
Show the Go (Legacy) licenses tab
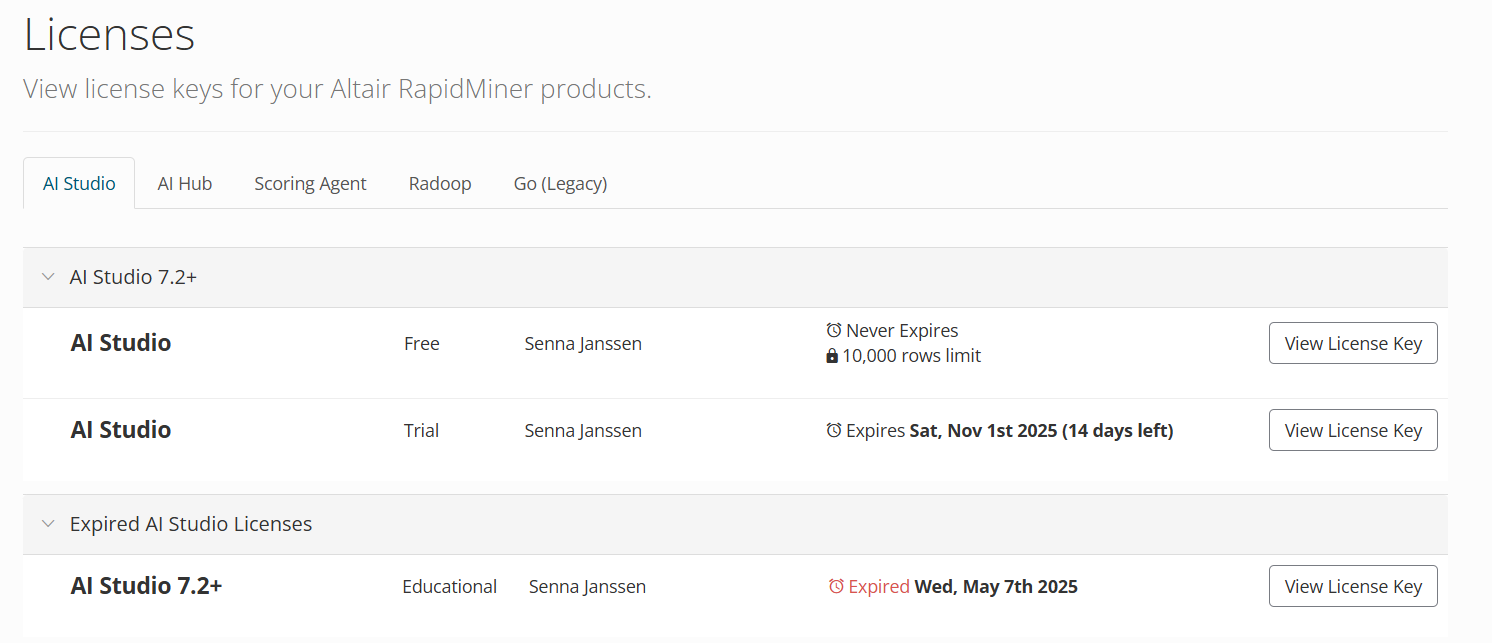[560, 184]
